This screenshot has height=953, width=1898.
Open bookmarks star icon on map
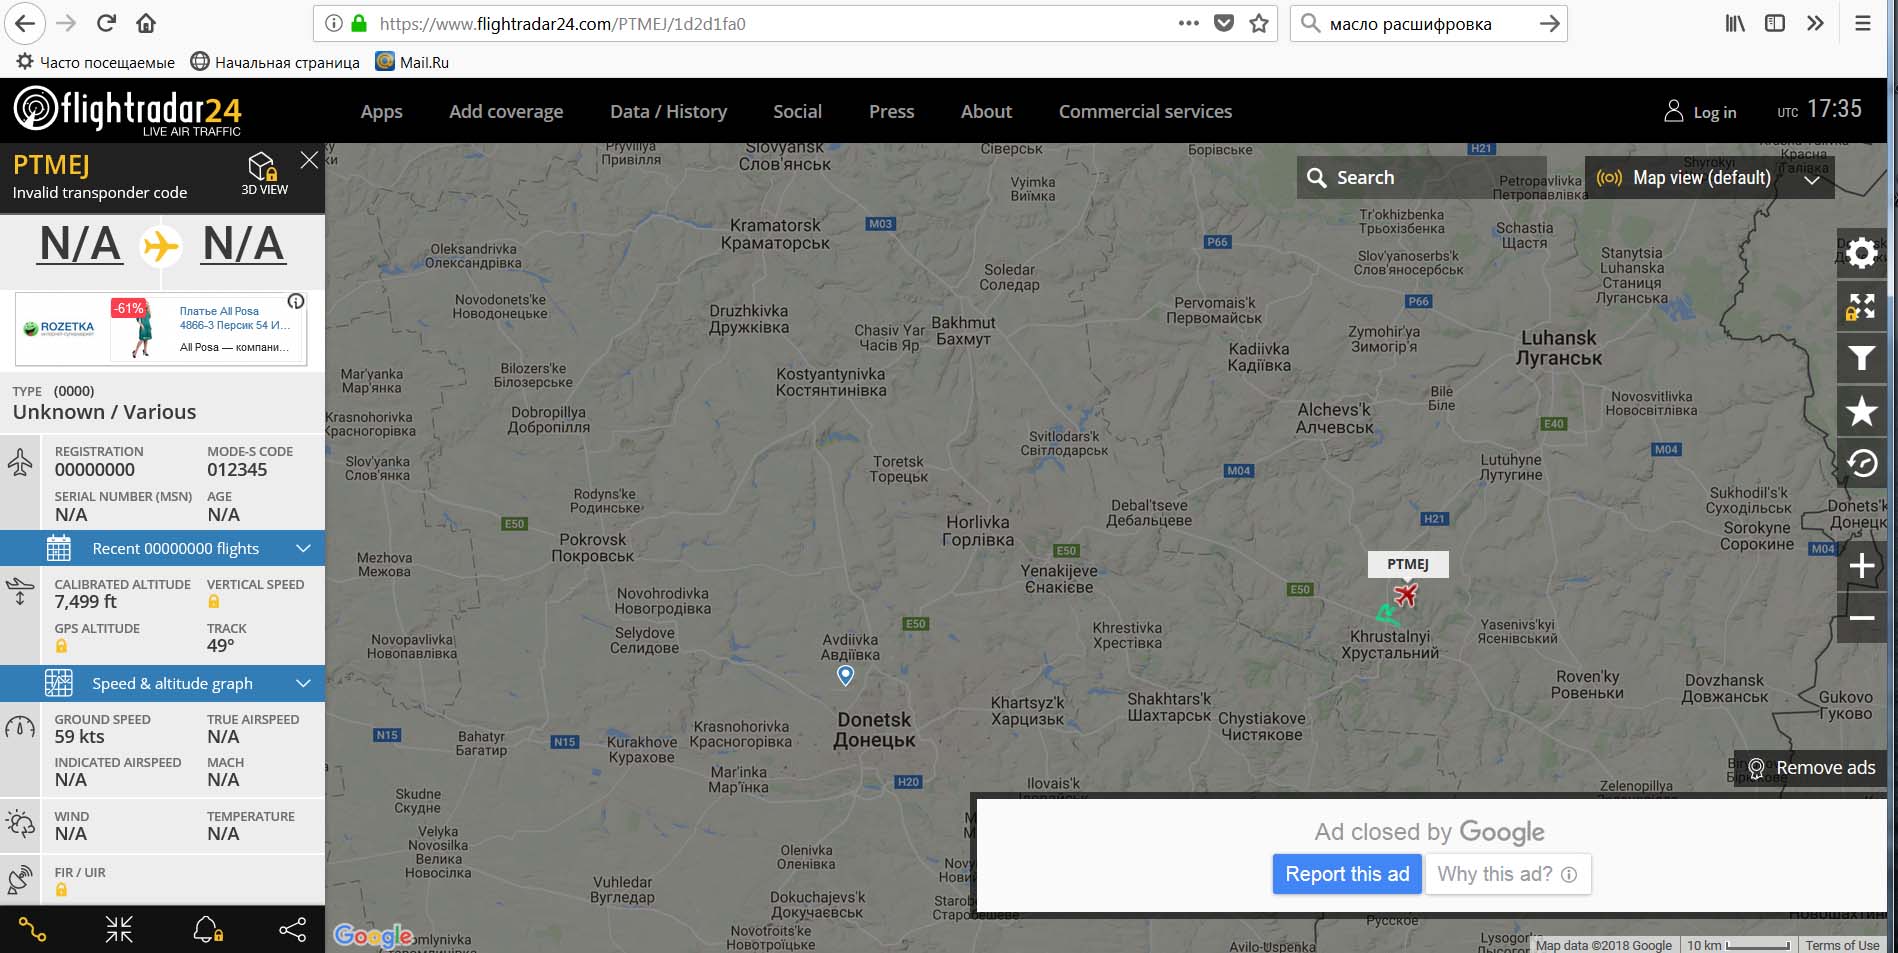1861,411
